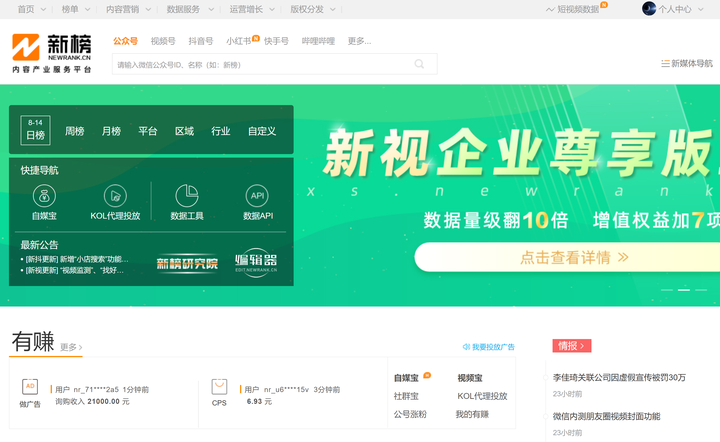Click 点击查看详情 banner button

[x=567, y=257]
